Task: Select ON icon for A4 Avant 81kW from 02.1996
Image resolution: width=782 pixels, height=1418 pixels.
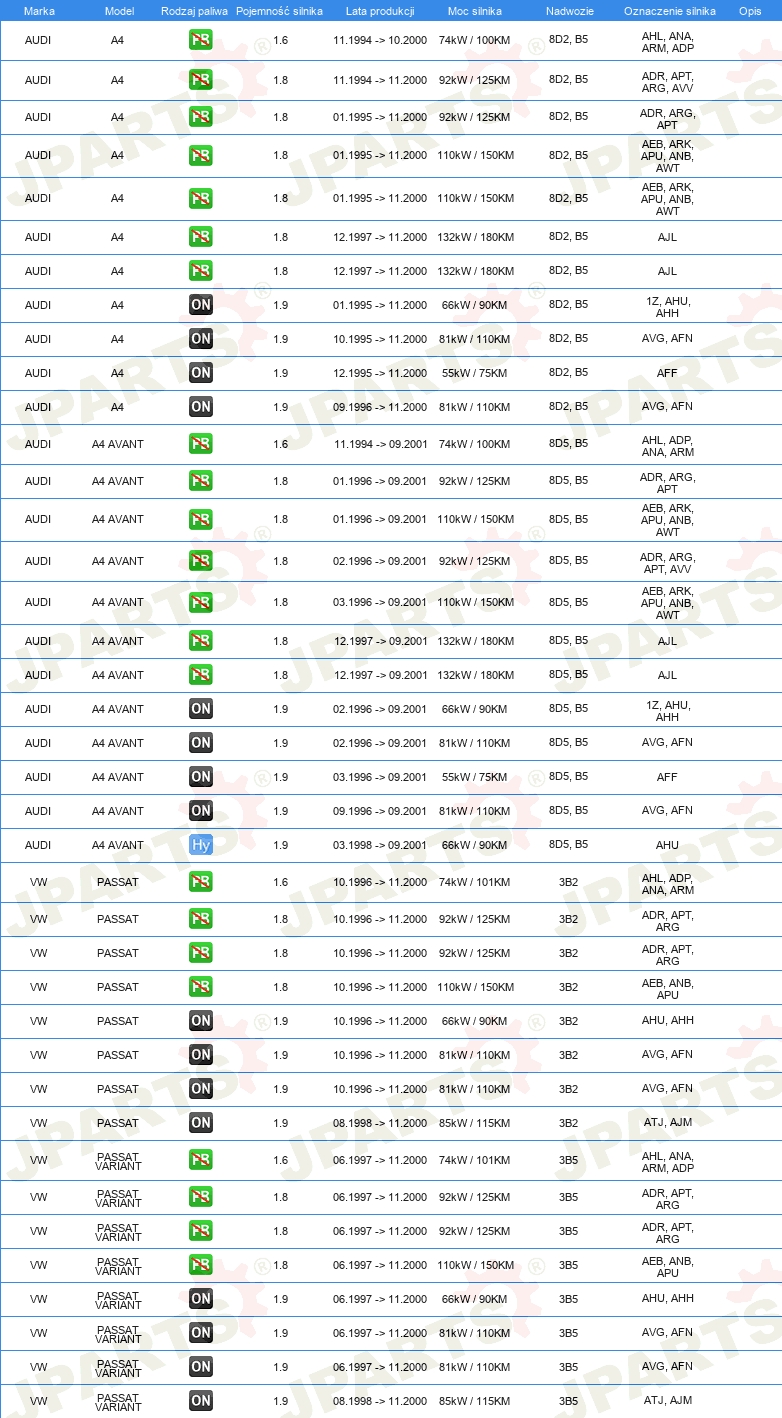Action: pos(201,743)
